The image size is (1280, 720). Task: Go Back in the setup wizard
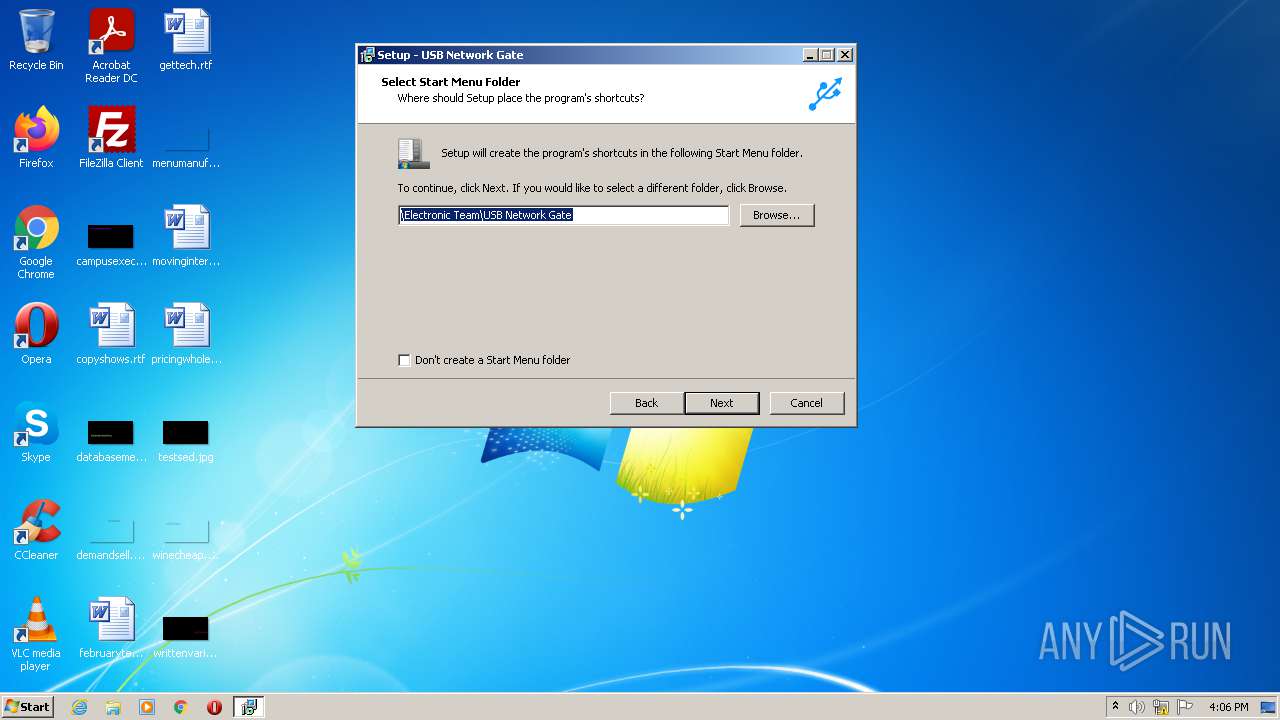(646, 403)
